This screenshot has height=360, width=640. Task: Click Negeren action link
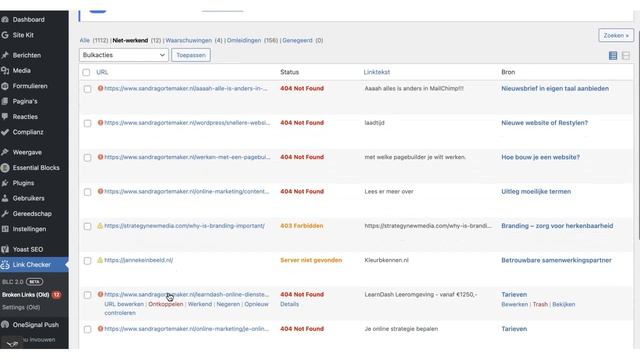point(228,304)
